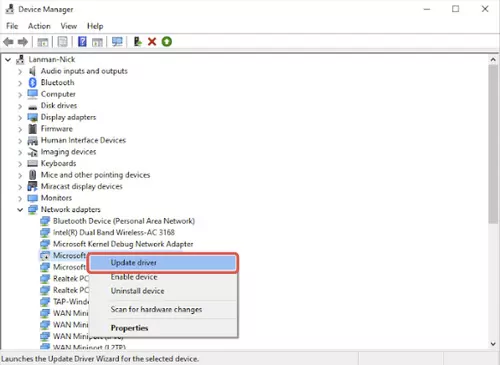
Task: Expand the Monitors category
Action: click(20, 198)
